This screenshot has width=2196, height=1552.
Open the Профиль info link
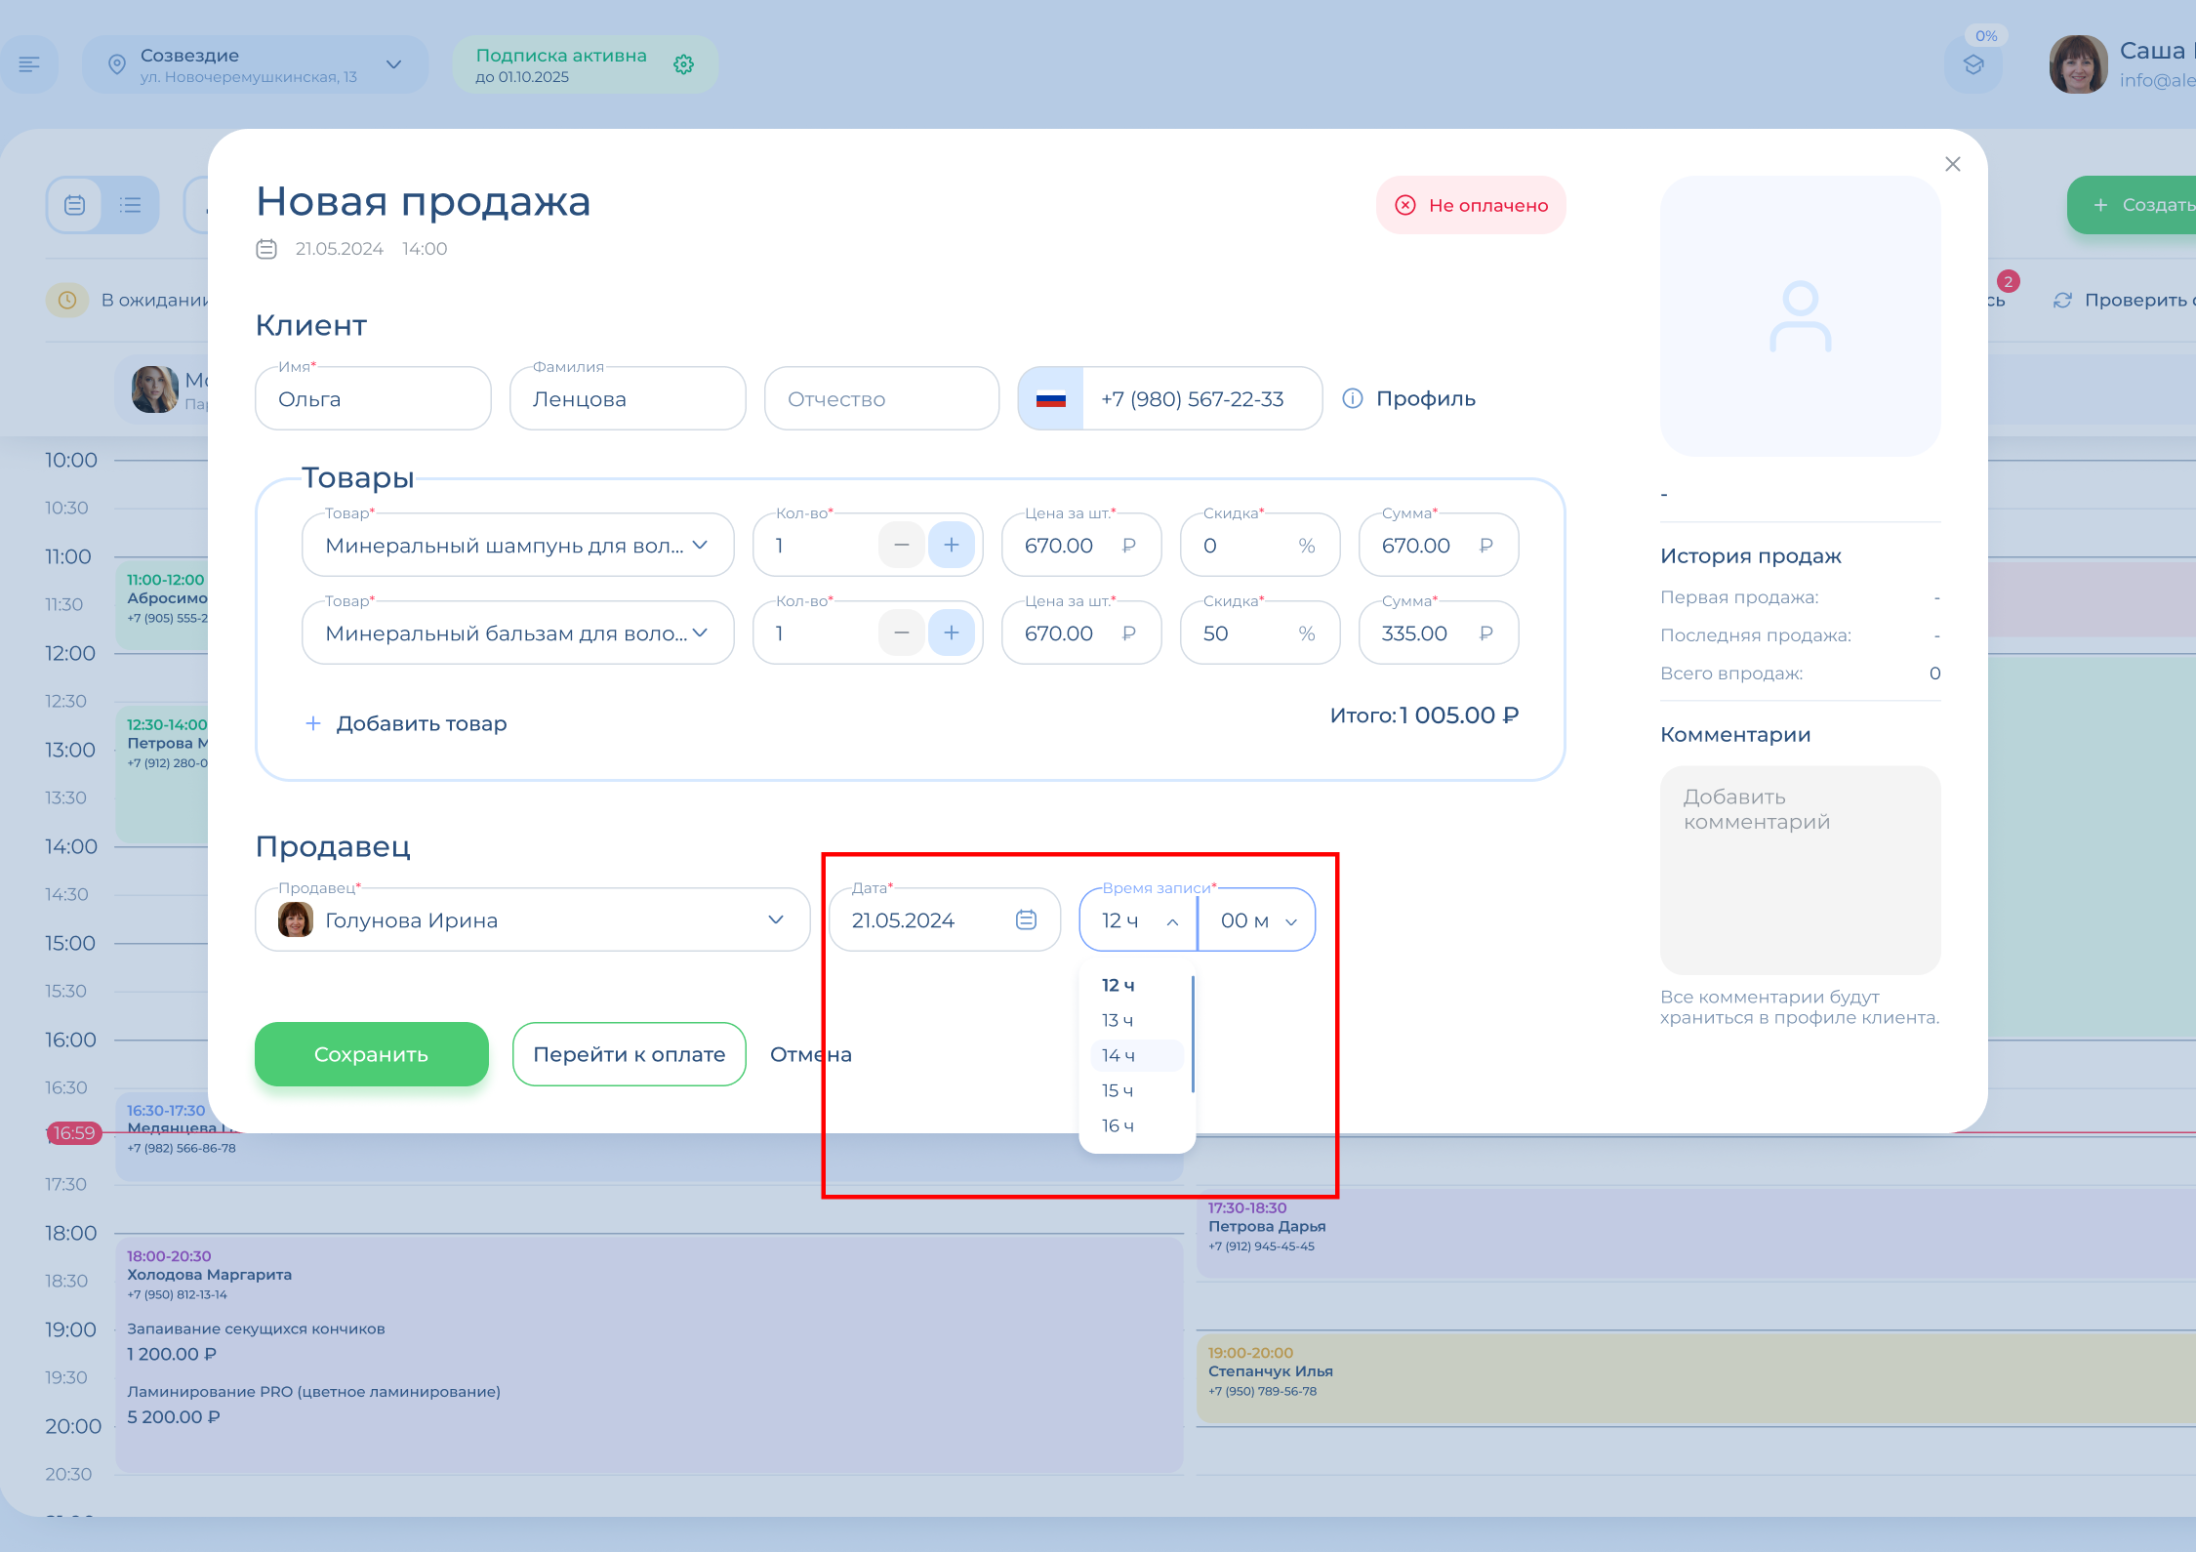click(x=1410, y=398)
